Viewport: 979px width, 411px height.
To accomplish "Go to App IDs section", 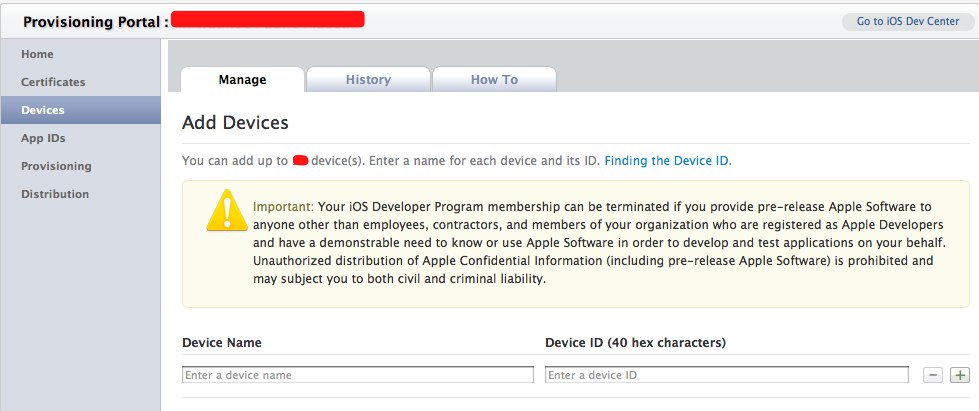I will click(43, 138).
